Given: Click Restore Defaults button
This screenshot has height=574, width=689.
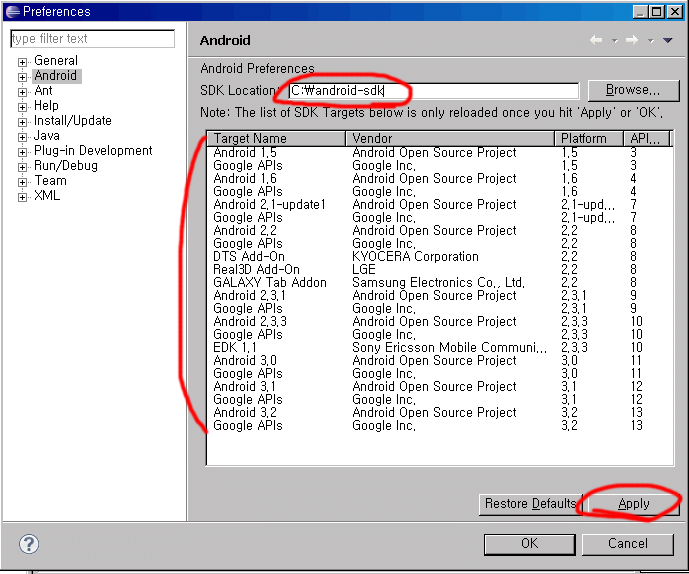Looking at the screenshot, I should pyautogui.click(x=530, y=504).
